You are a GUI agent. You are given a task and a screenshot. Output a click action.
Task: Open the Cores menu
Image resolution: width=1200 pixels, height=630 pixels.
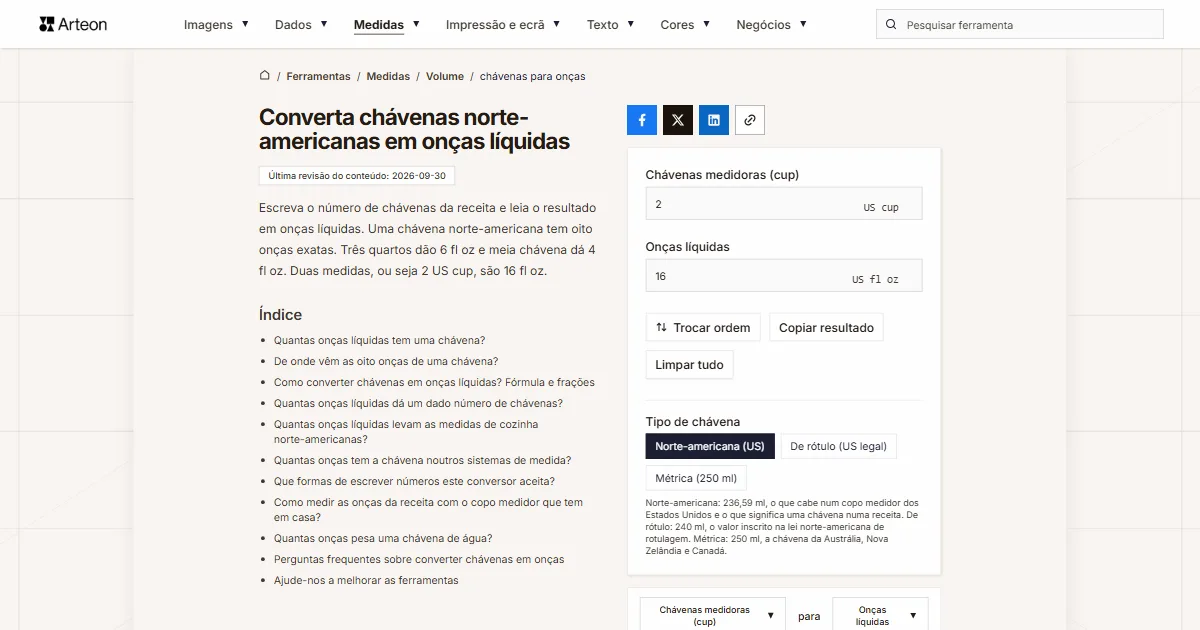pyautogui.click(x=686, y=25)
